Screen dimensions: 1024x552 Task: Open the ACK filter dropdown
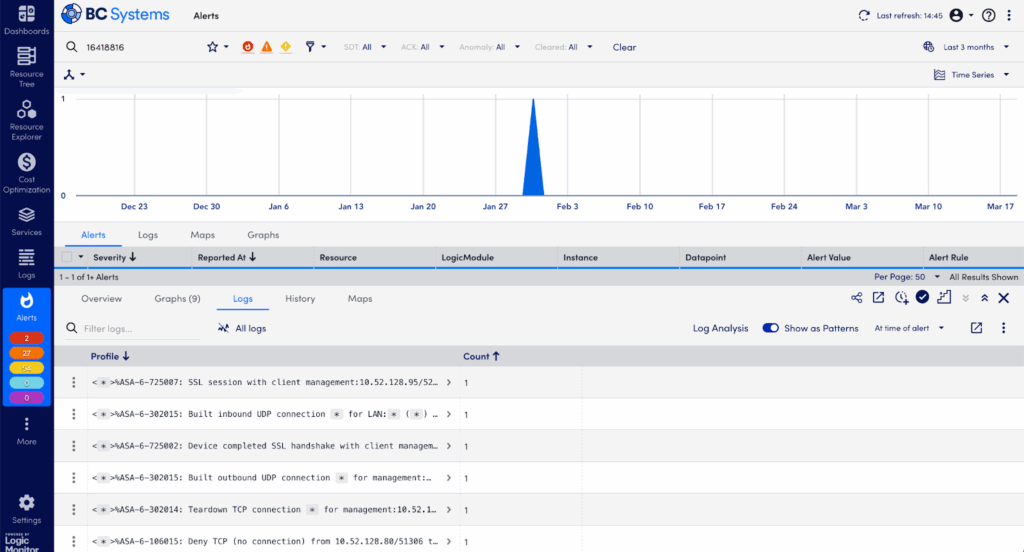coord(423,47)
